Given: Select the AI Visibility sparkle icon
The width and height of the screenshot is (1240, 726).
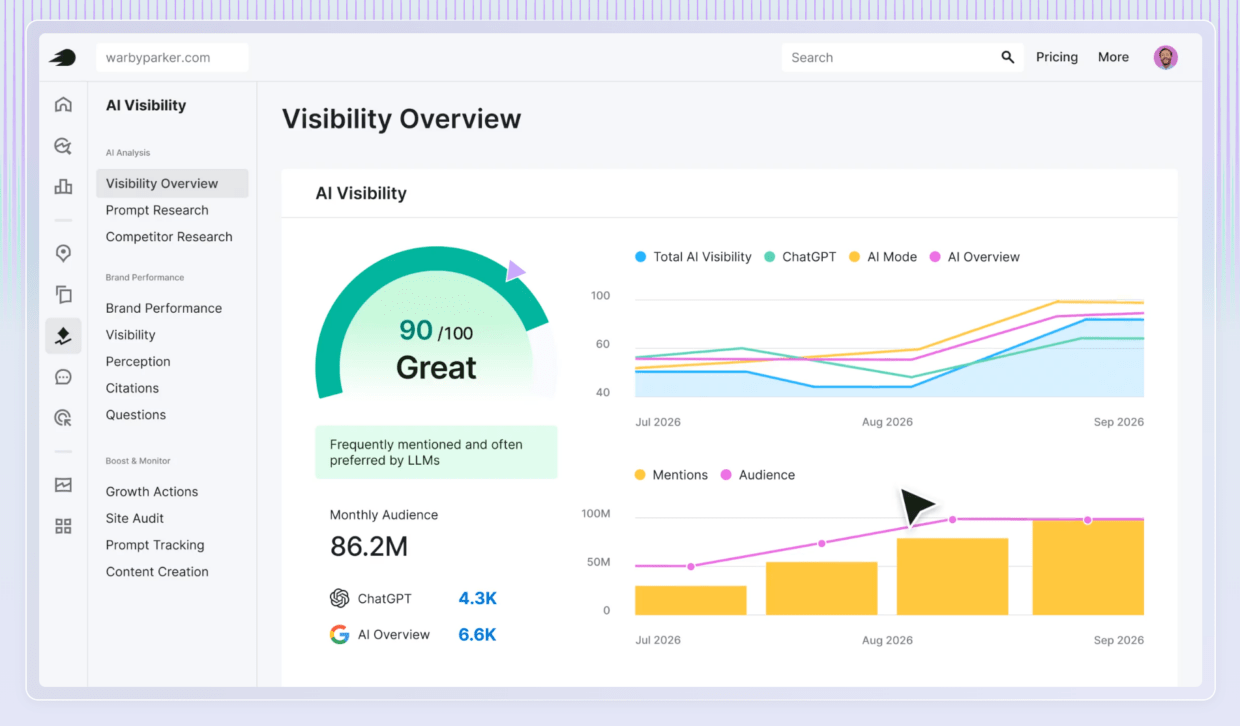Looking at the screenshot, I should 63,336.
